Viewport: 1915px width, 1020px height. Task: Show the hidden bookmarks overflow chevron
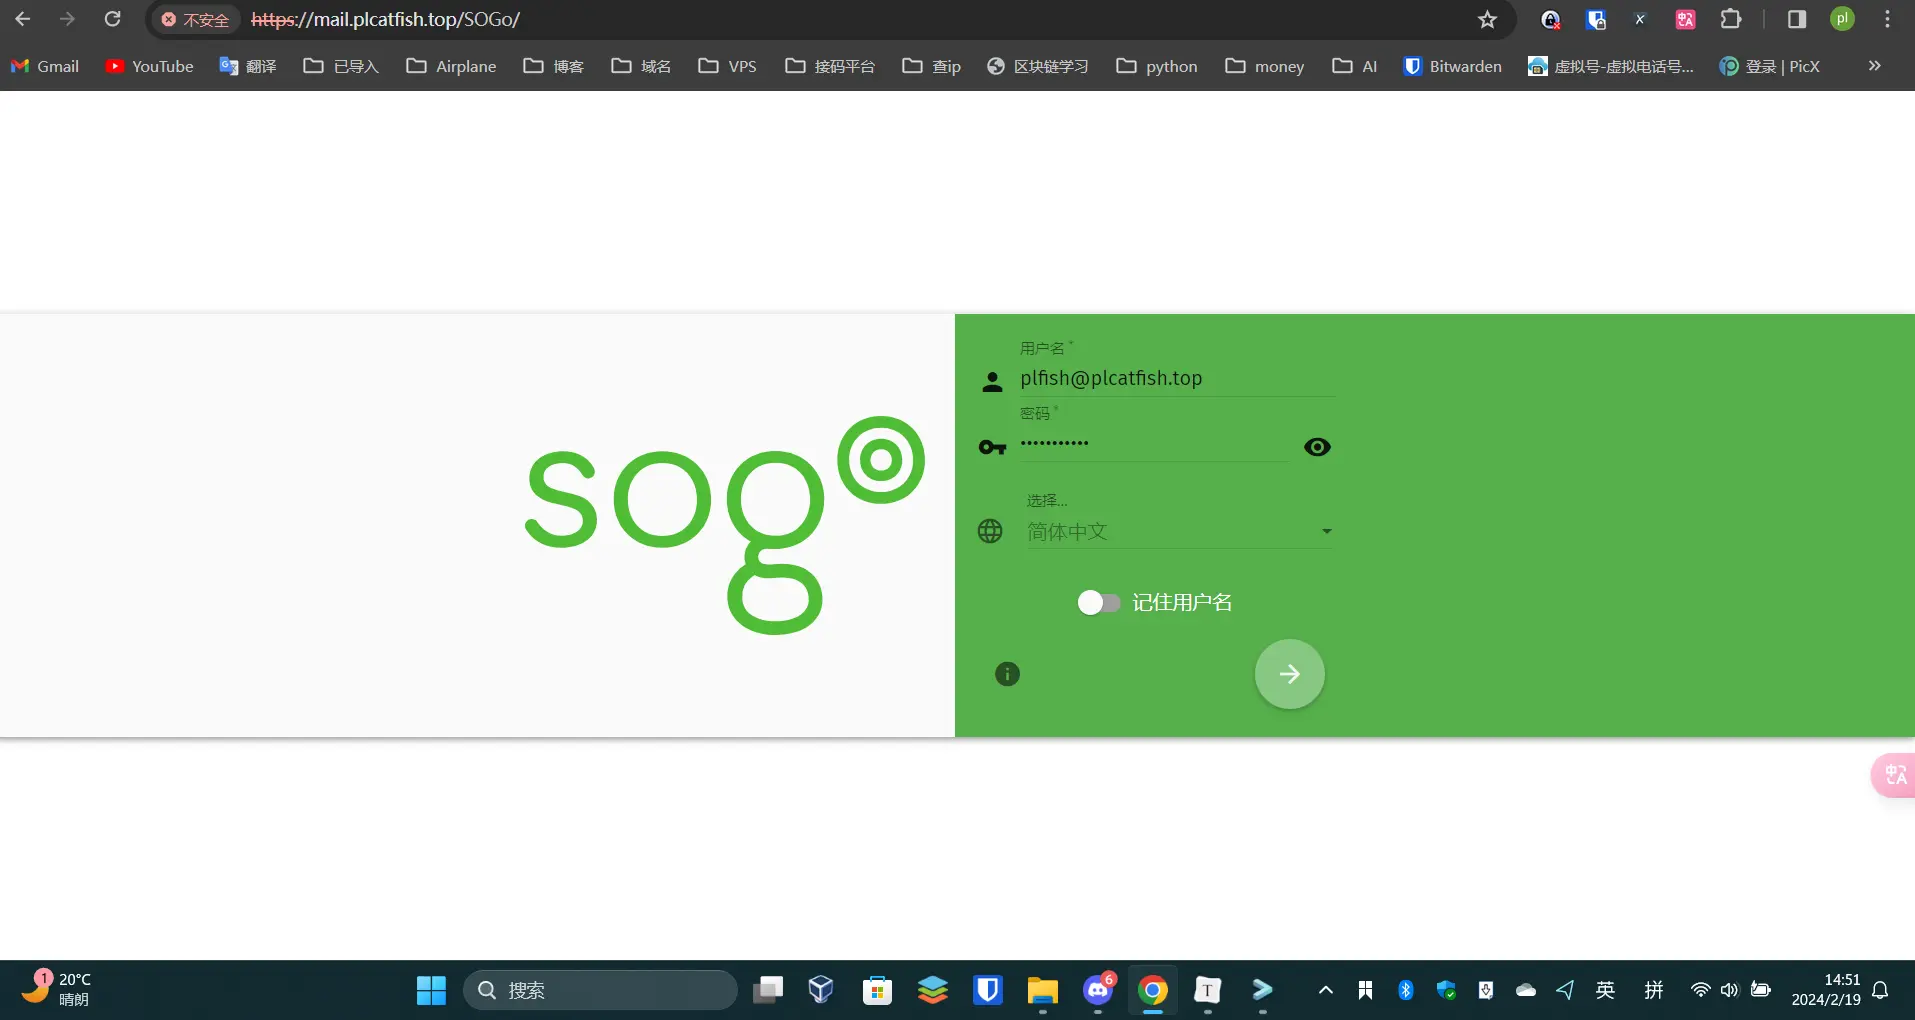(1874, 66)
